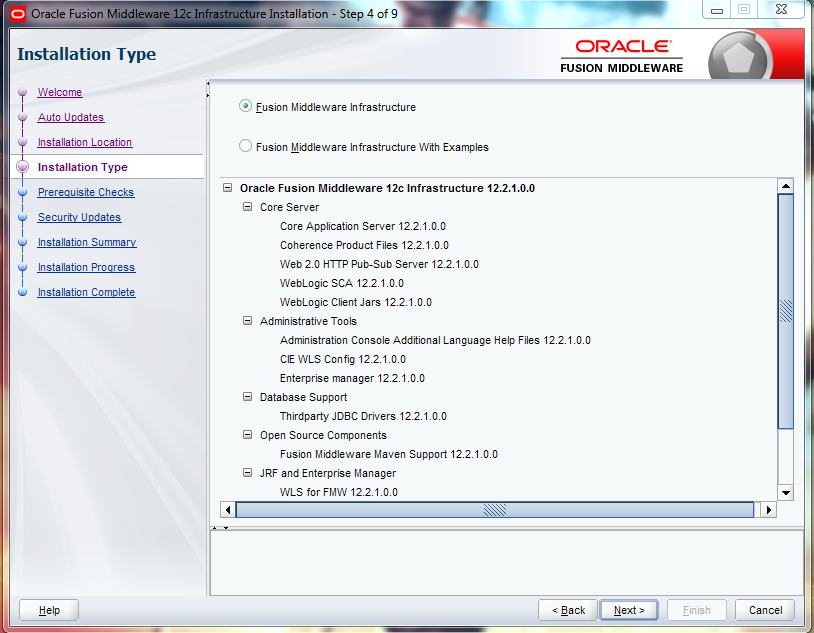Open the Auto Updates step
This screenshot has width=814, height=633.
71,117
